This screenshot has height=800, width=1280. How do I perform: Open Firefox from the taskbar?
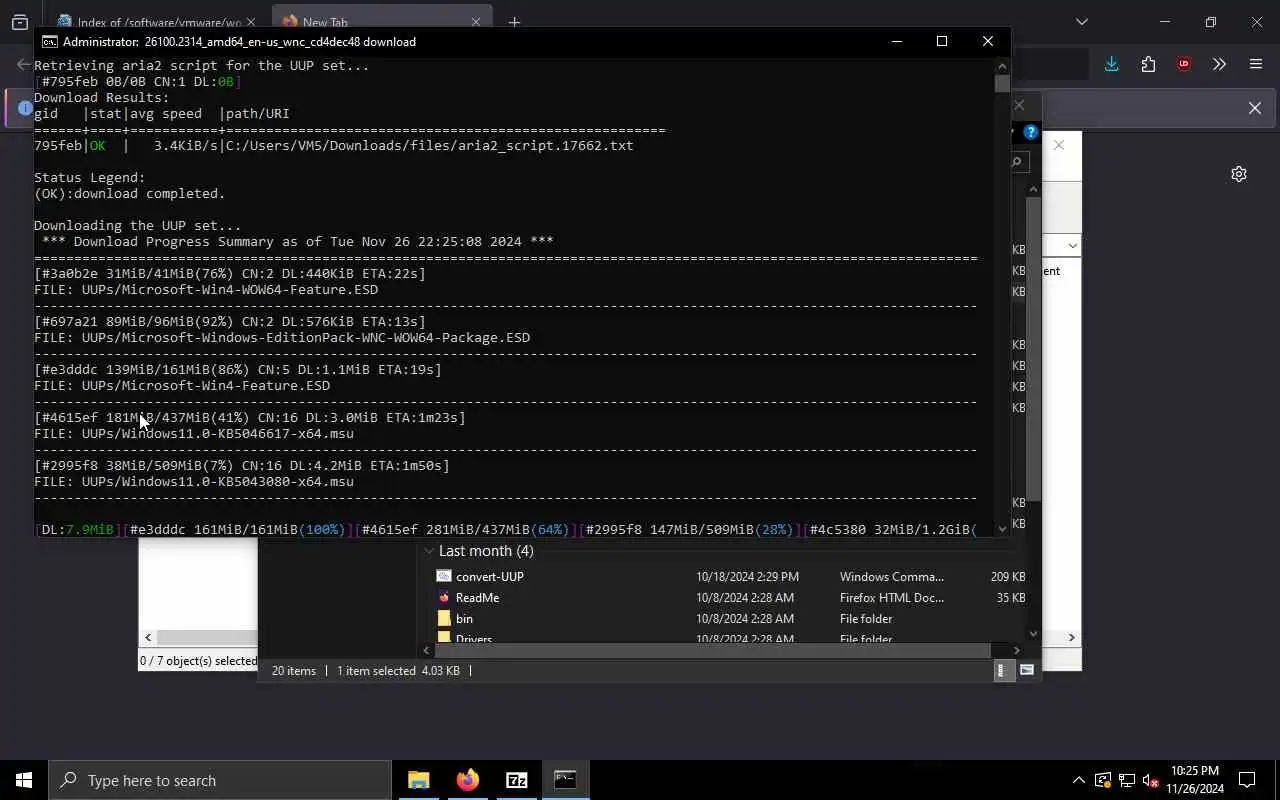point(468,780)
